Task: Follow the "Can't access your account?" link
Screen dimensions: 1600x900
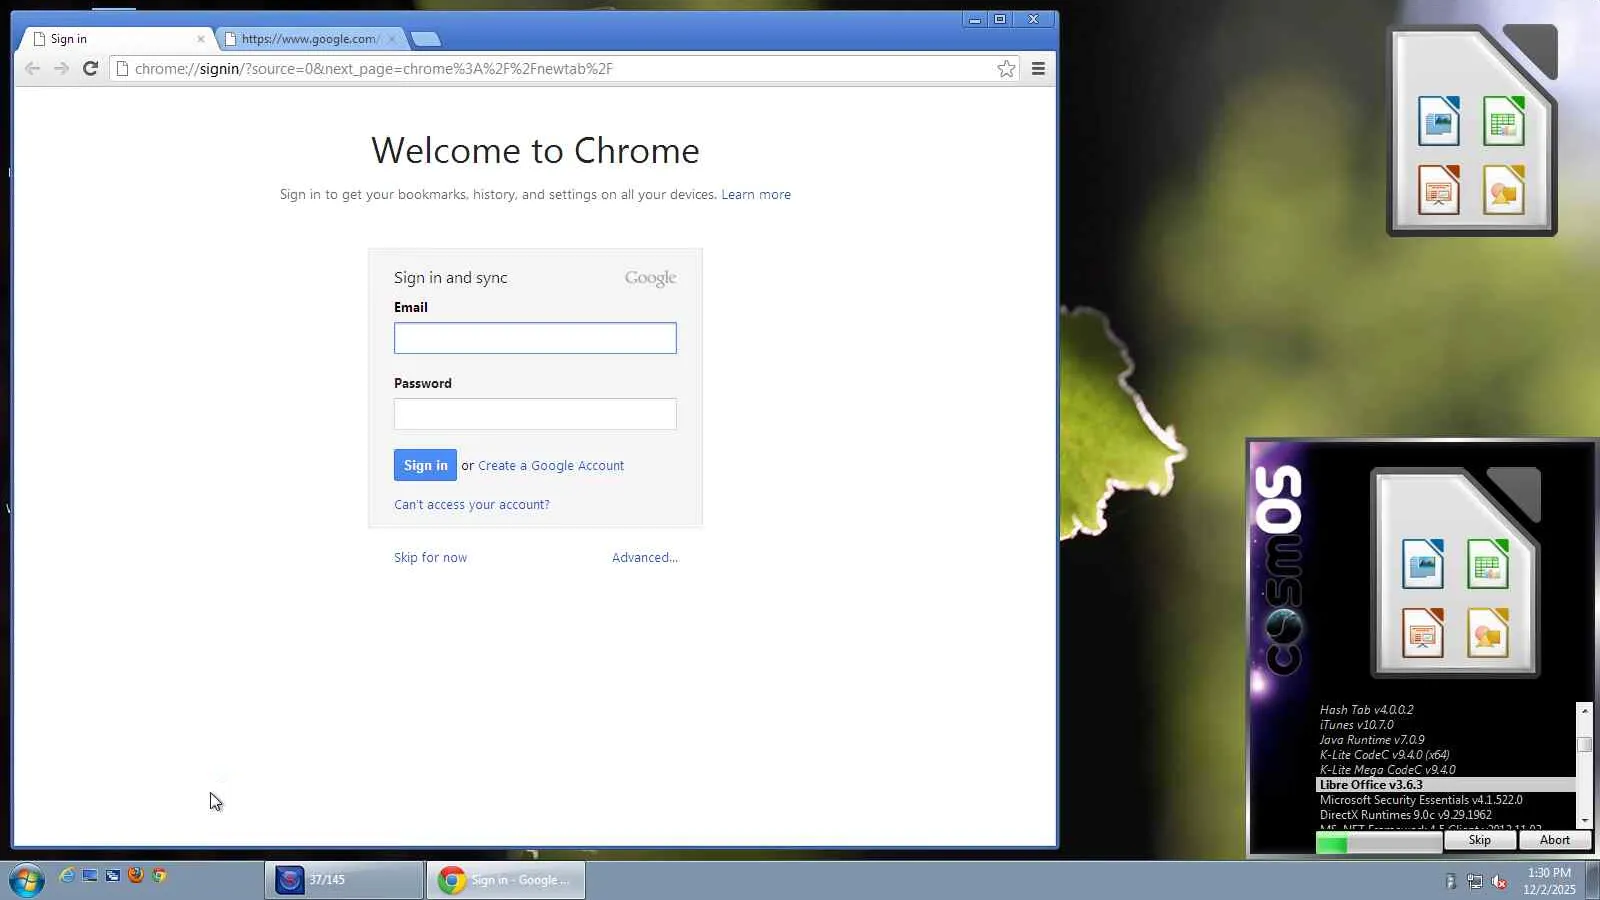Action: coord(472,504)
